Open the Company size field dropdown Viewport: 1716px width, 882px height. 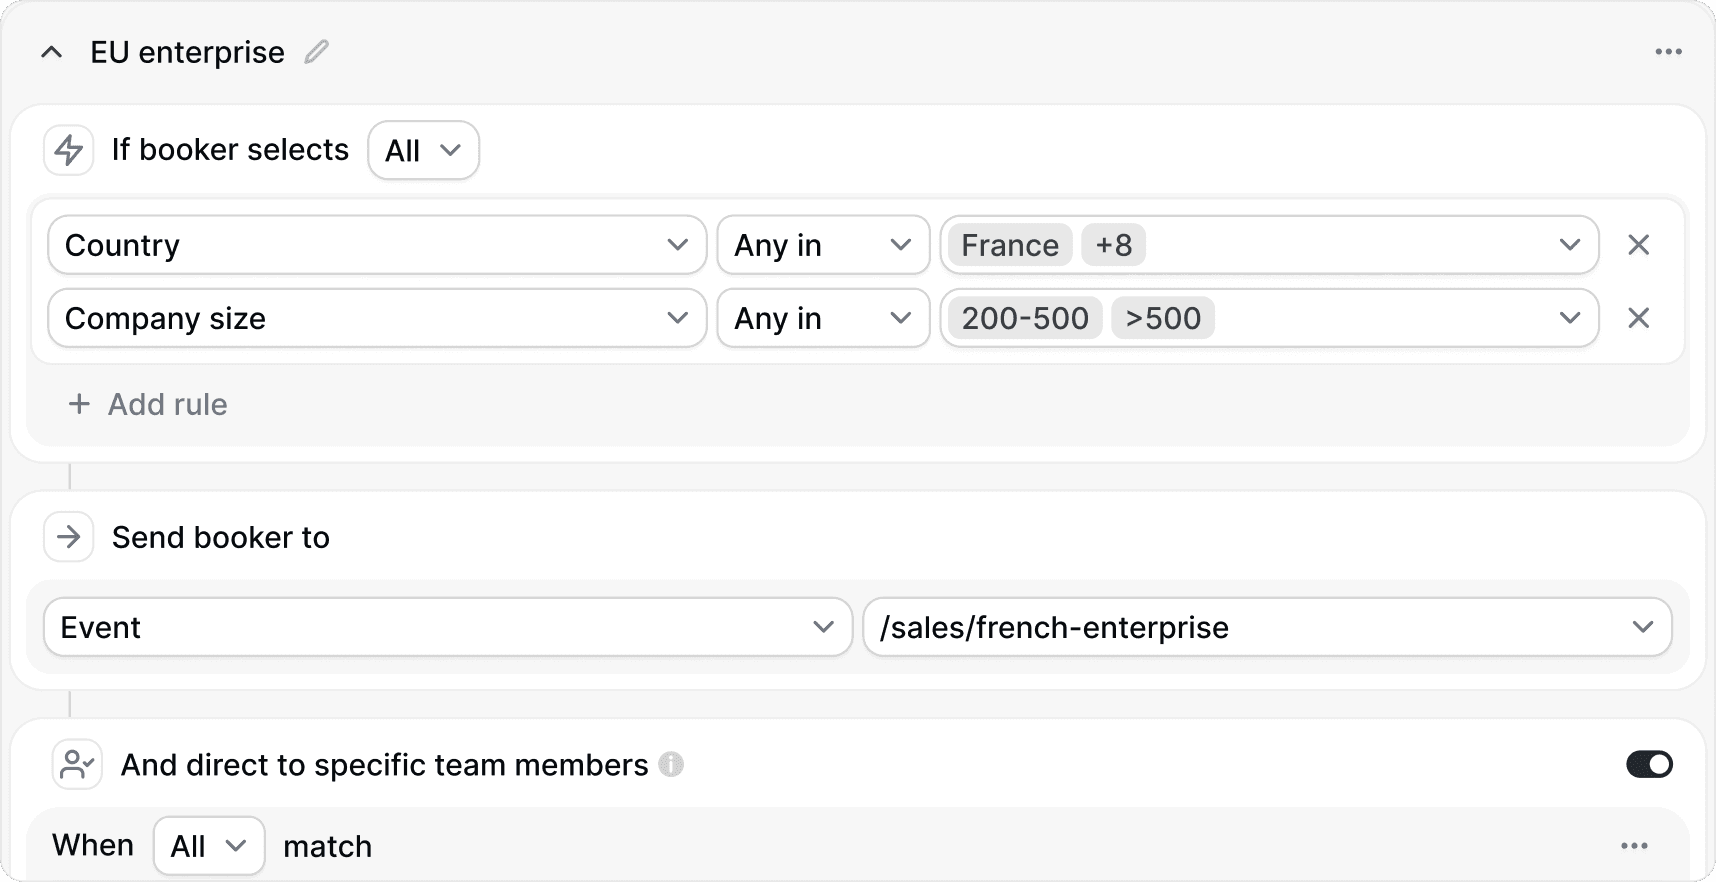point(377,318)
